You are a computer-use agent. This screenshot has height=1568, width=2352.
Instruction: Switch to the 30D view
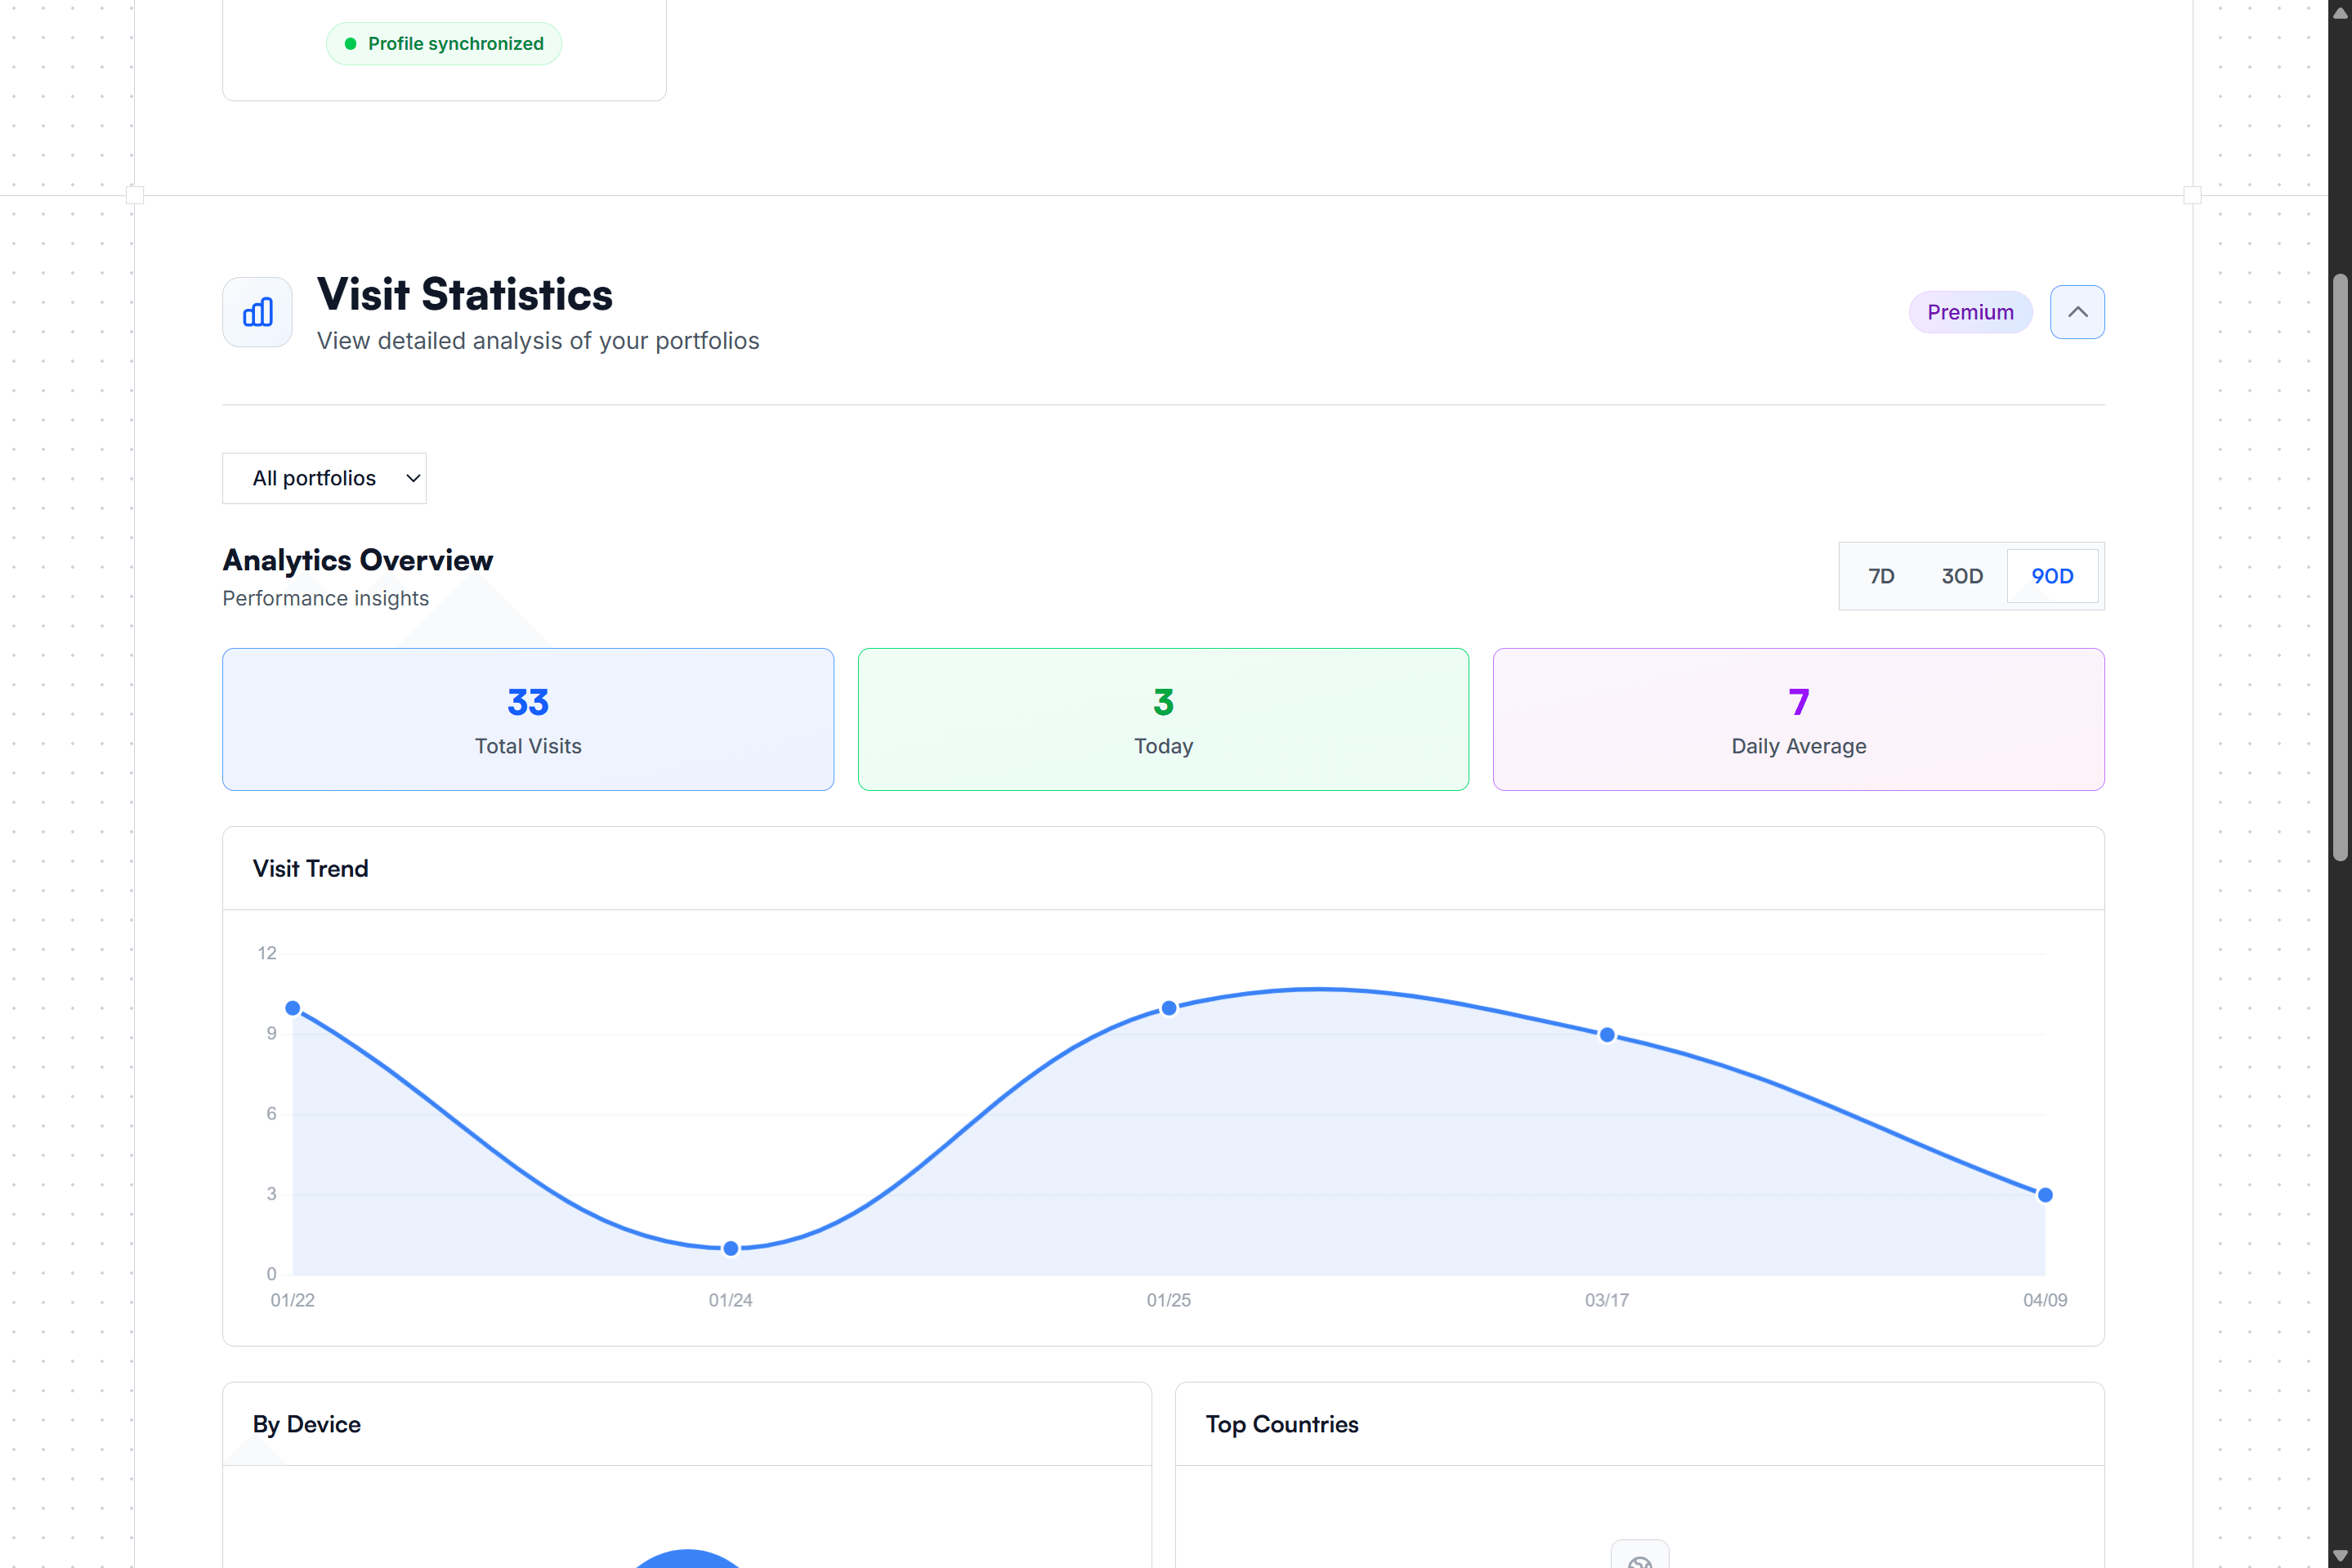[x=1962, y=576]
